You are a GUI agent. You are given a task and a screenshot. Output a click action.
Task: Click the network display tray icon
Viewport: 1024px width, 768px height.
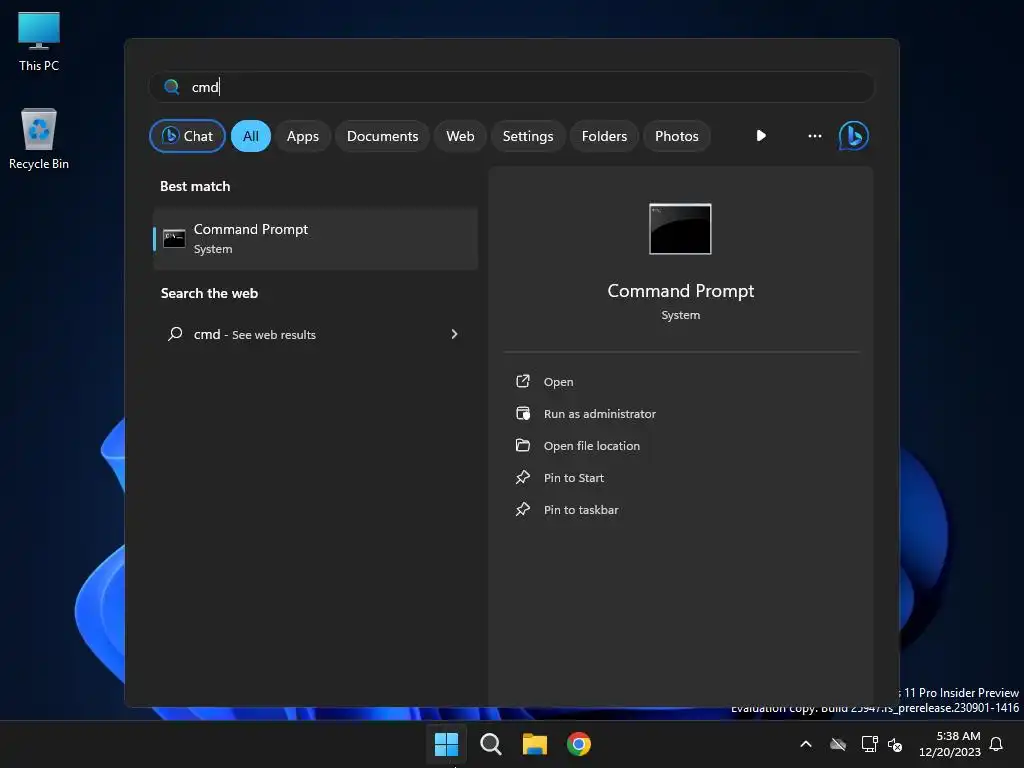click(869, 744)
